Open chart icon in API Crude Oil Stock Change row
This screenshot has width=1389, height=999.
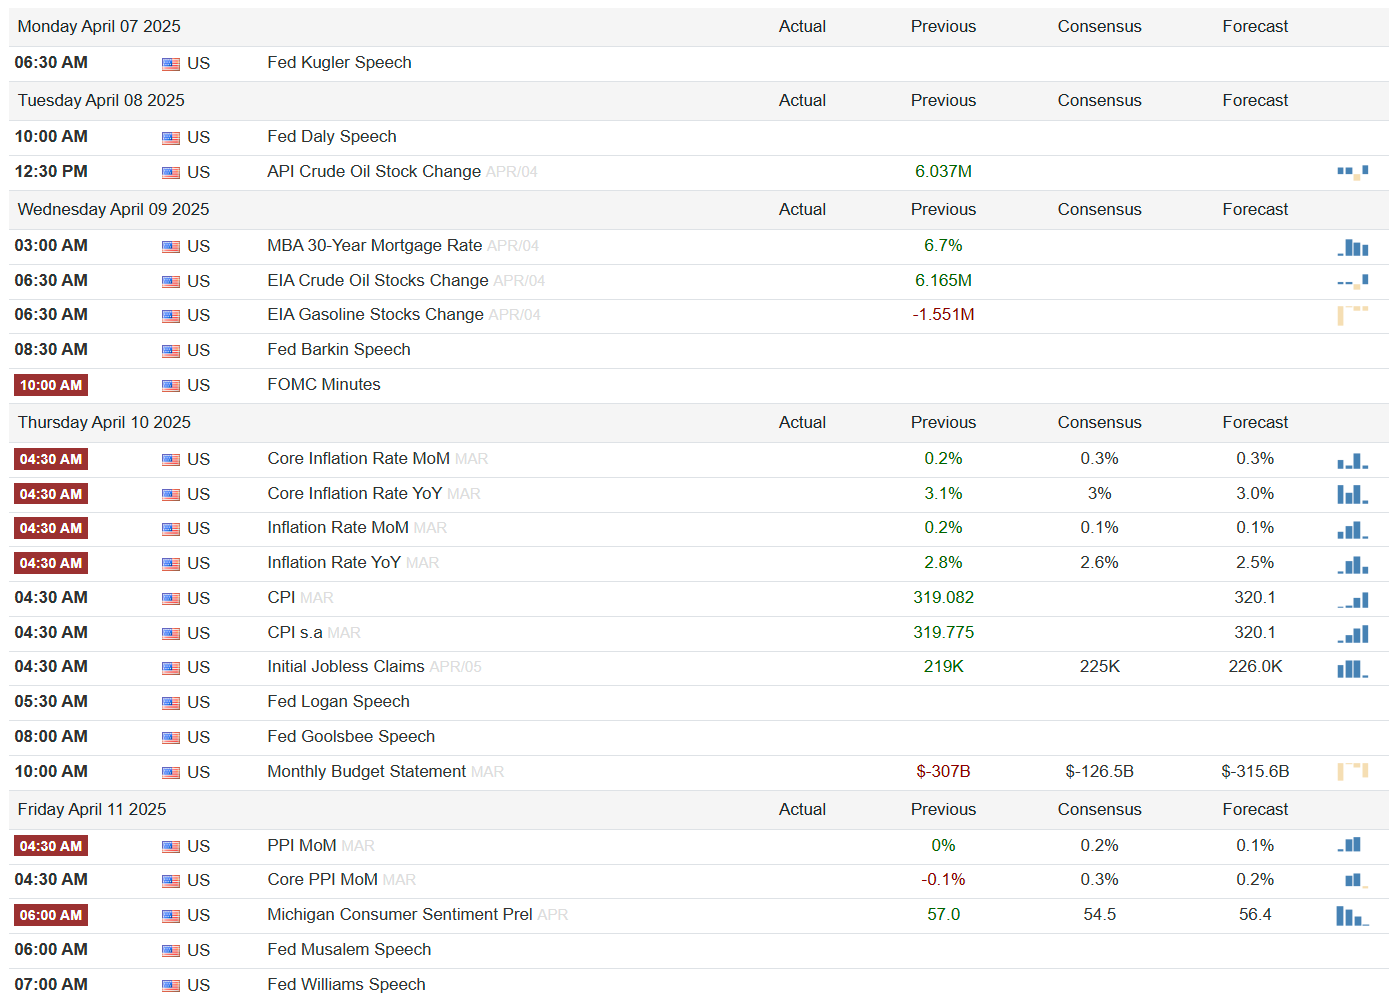tap(1352, 172)
